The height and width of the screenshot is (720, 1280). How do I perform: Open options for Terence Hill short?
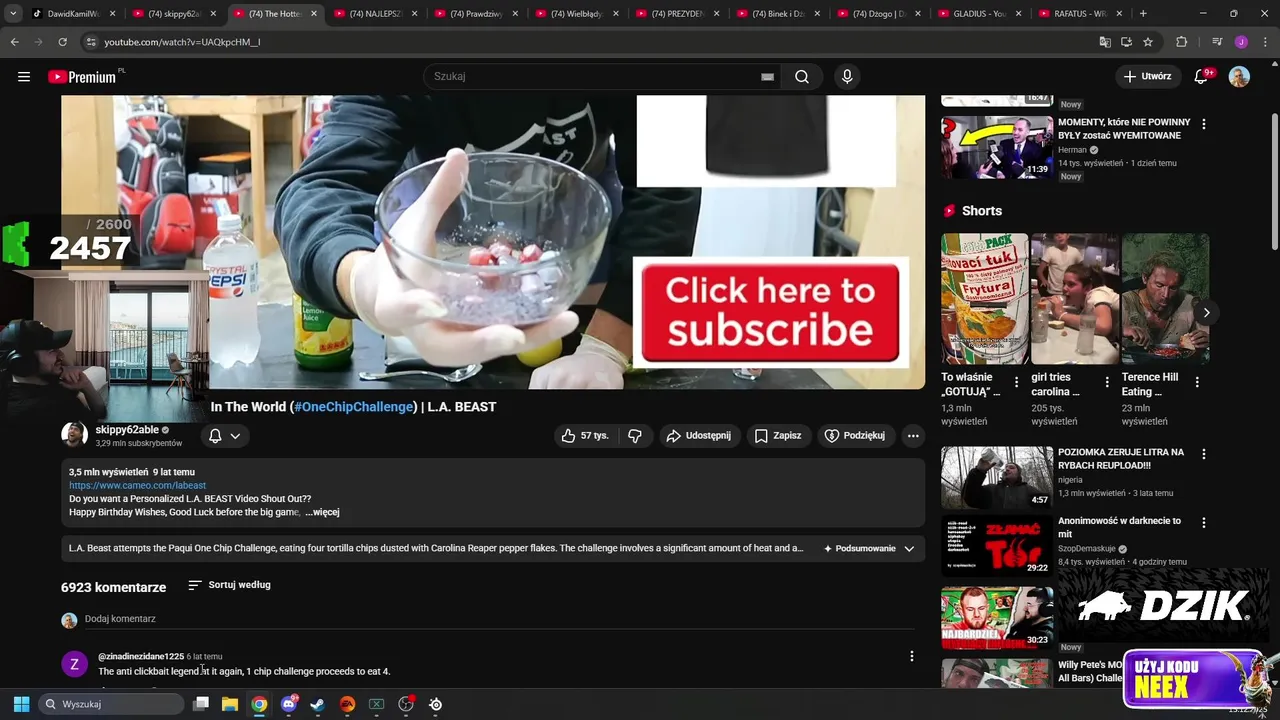pyautogui.click(x=1197, y=382)
